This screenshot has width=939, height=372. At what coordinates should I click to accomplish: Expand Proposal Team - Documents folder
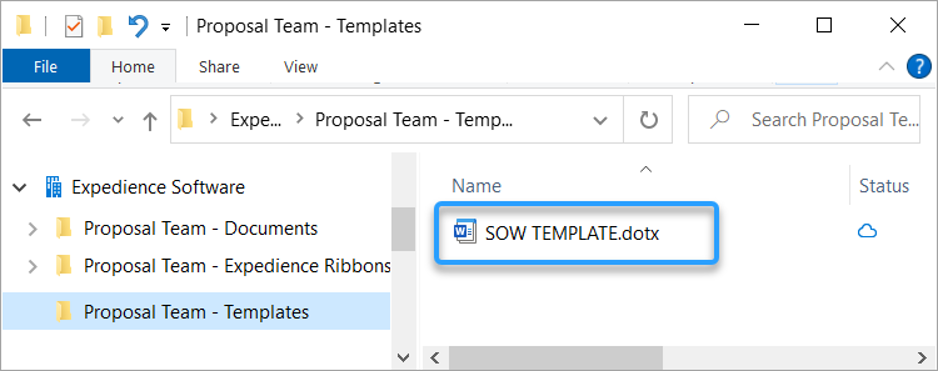(33, 229)
